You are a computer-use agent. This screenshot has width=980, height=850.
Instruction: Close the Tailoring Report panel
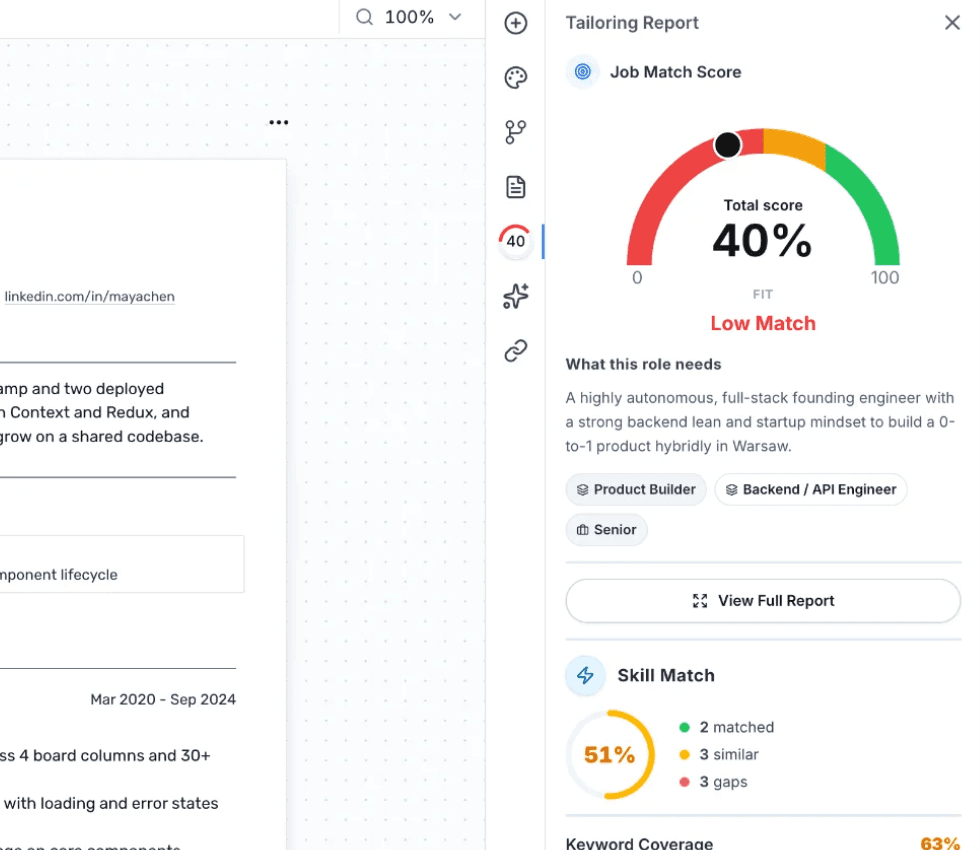pos(952,23)
